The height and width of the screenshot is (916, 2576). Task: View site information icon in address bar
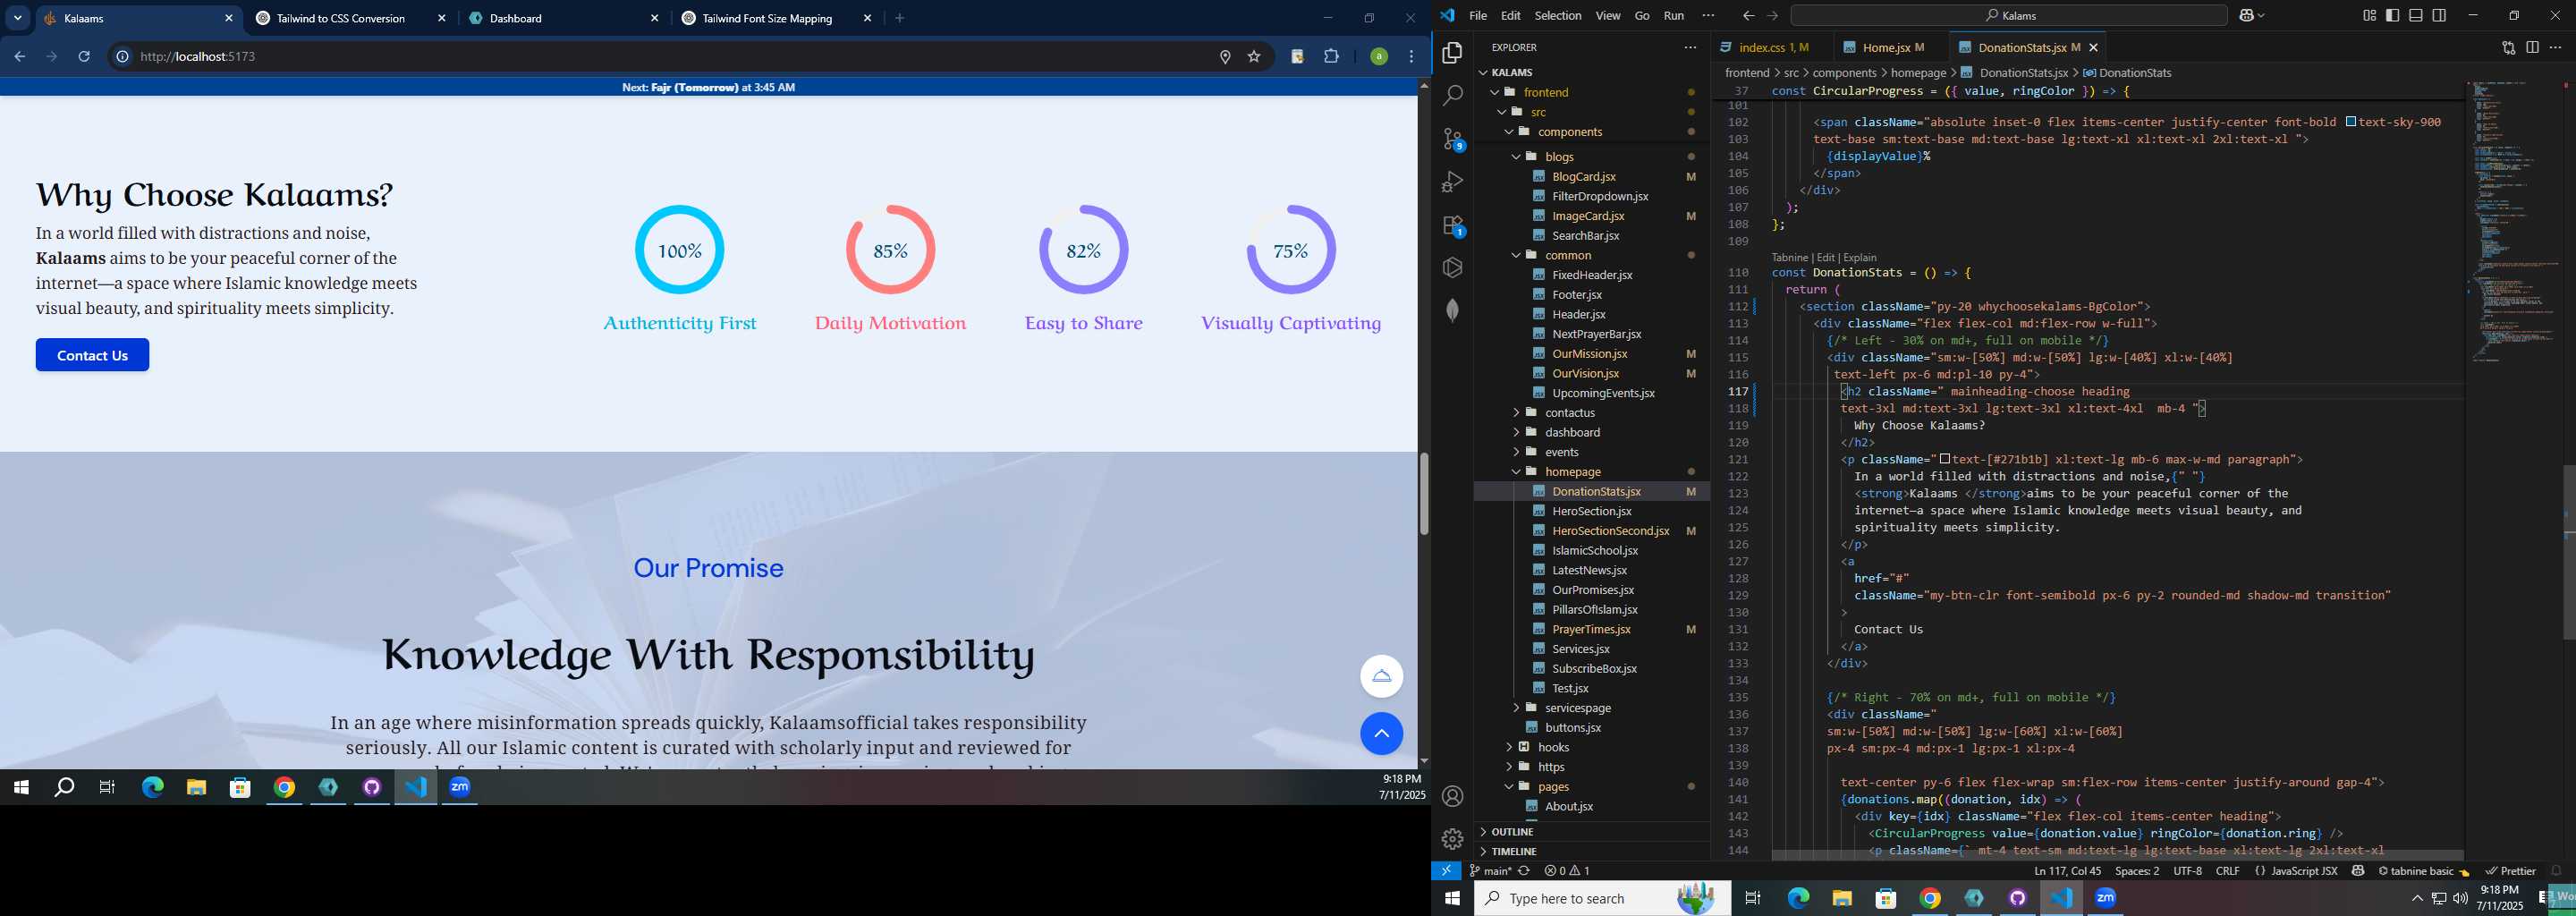(x=122, y=56)
